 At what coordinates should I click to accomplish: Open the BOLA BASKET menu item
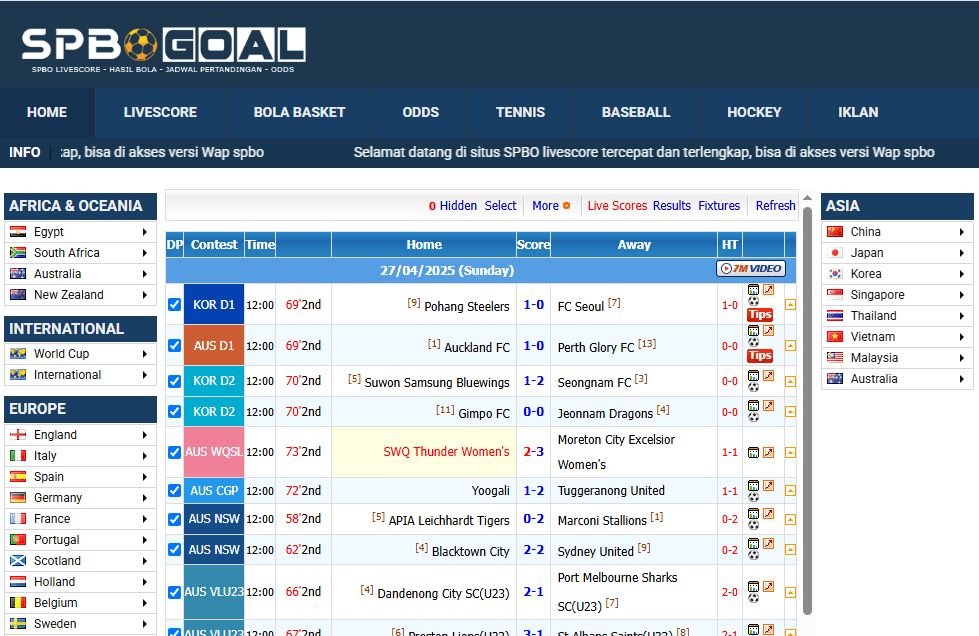299,113
